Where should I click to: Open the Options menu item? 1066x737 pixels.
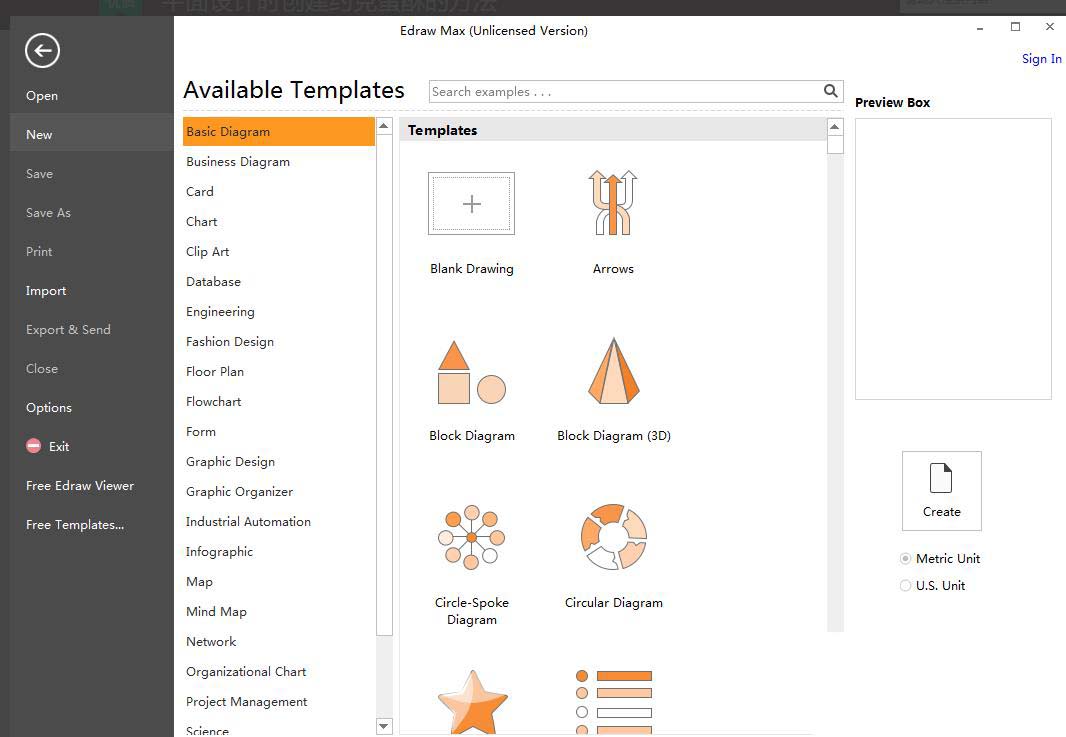tap(48, 407)
